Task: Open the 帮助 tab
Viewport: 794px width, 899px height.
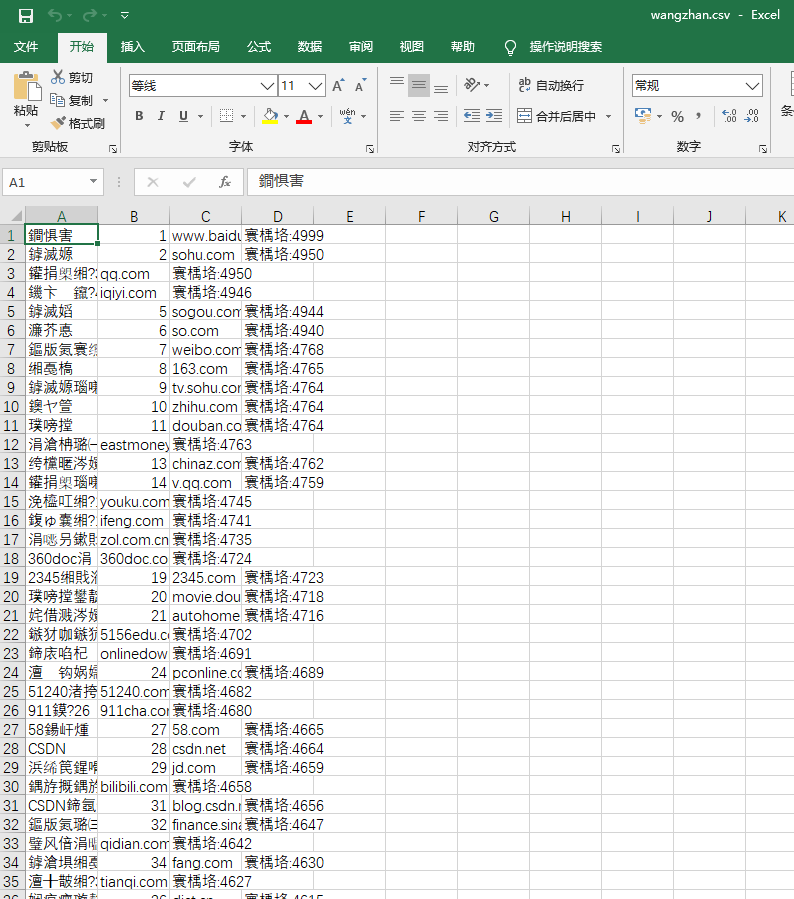Action: pyautogui.click(x=463, y=47)
